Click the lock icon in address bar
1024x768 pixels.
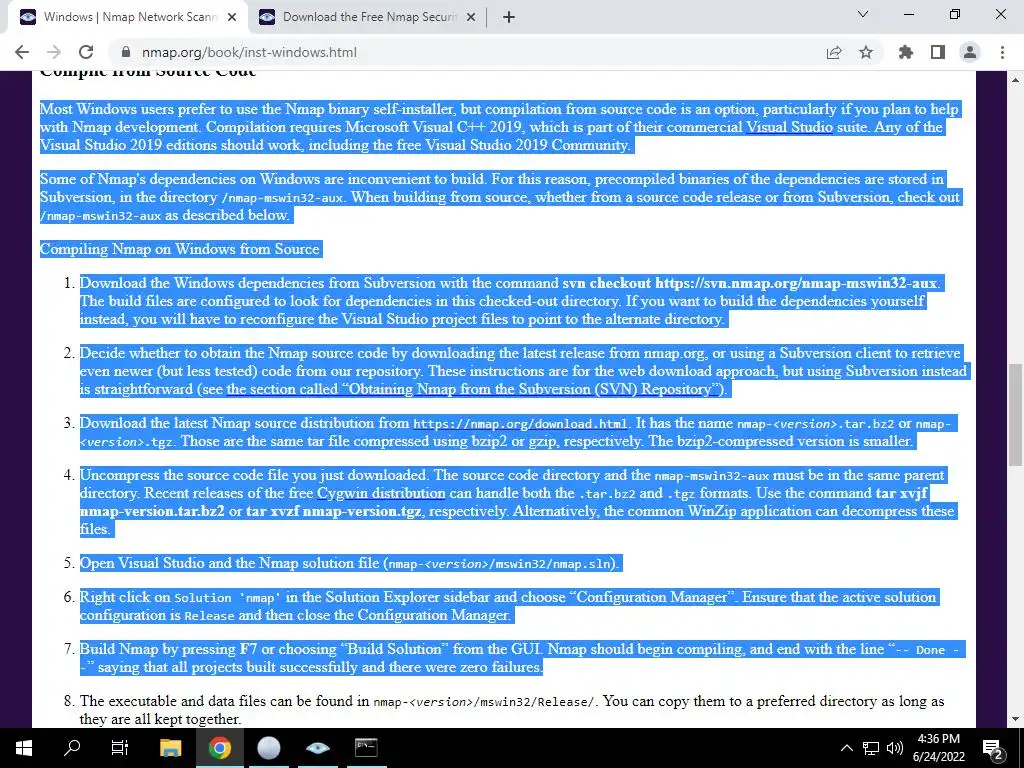point(126,52)
